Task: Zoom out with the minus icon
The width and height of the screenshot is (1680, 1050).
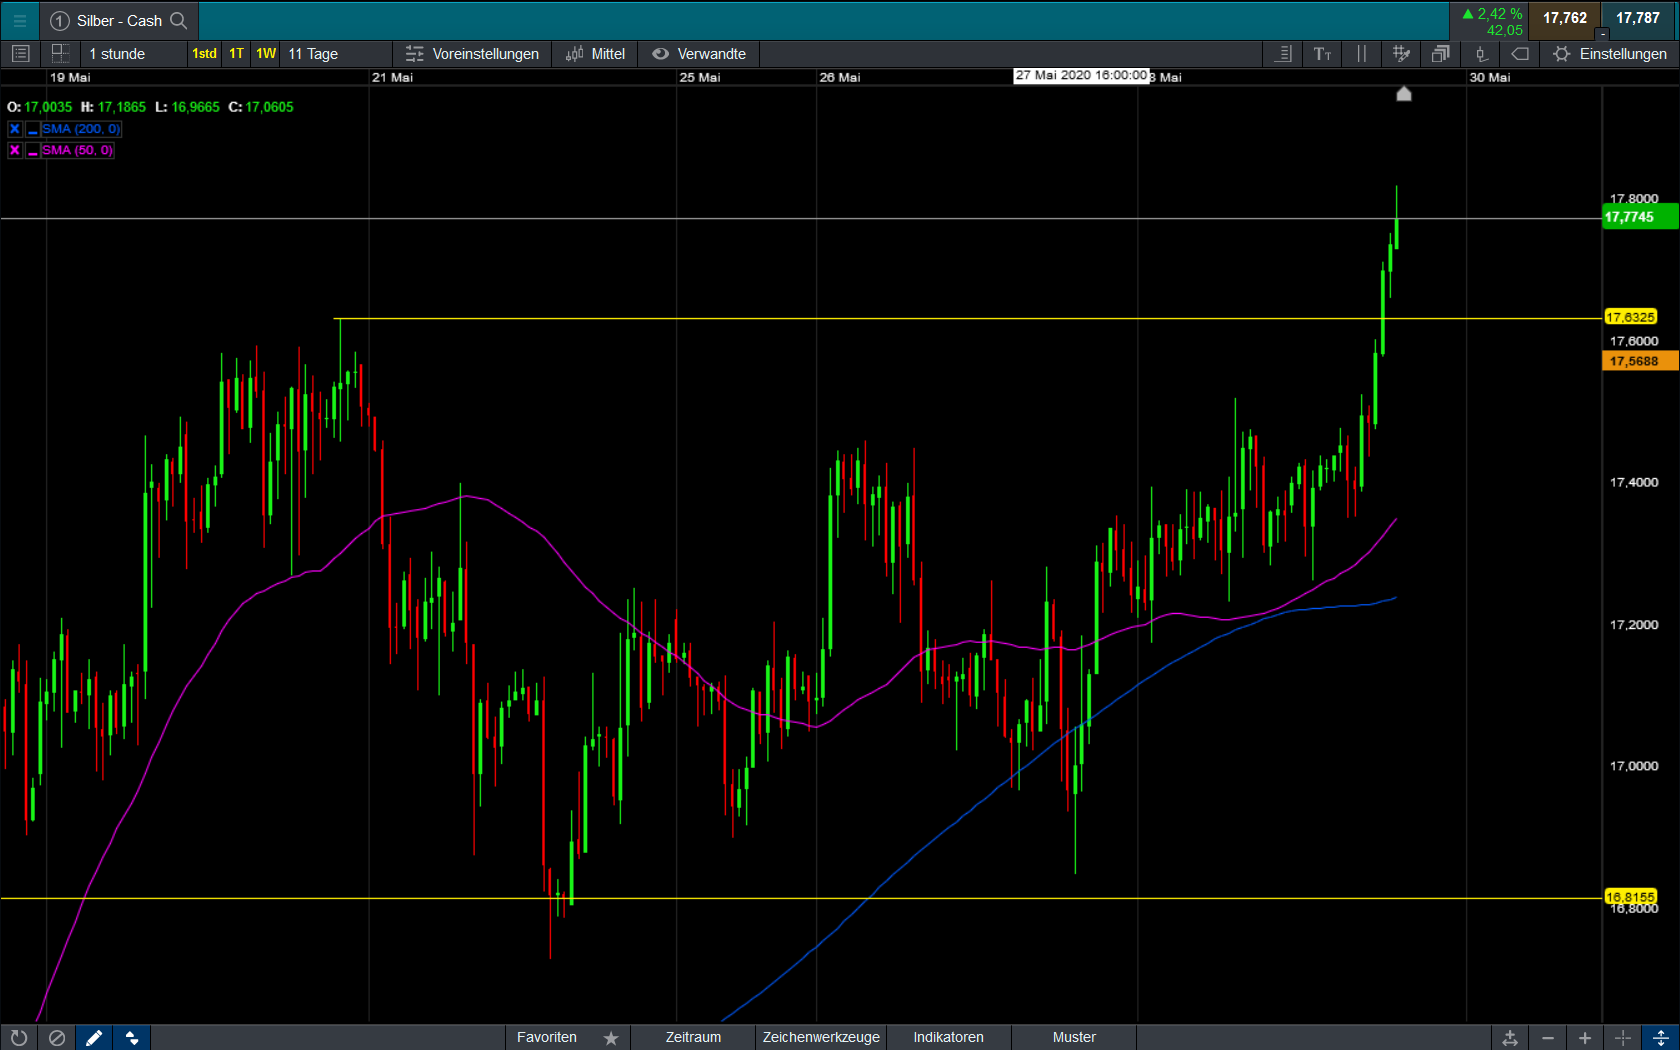Action: (x=1548, y=1038)
